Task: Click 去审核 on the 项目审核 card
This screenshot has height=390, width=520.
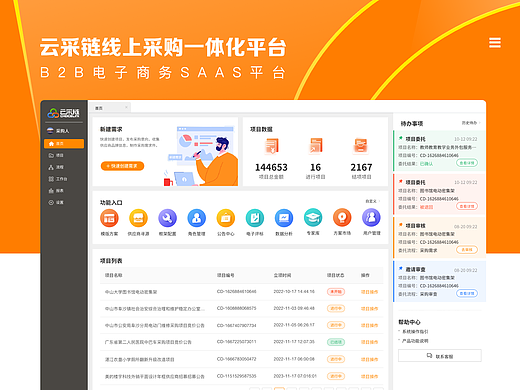Action: (467, 250)
